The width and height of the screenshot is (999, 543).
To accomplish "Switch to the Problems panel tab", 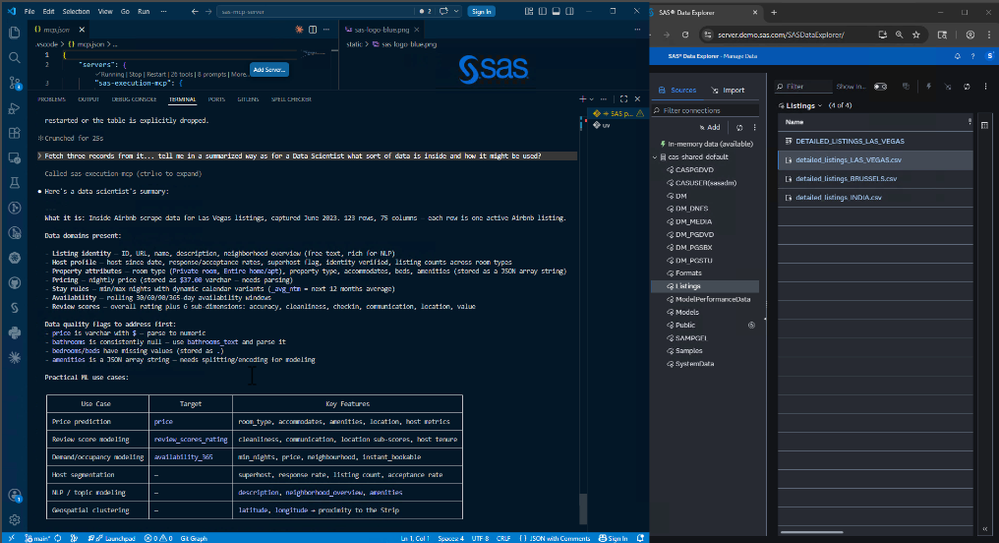I will click(x=52, y=99).
